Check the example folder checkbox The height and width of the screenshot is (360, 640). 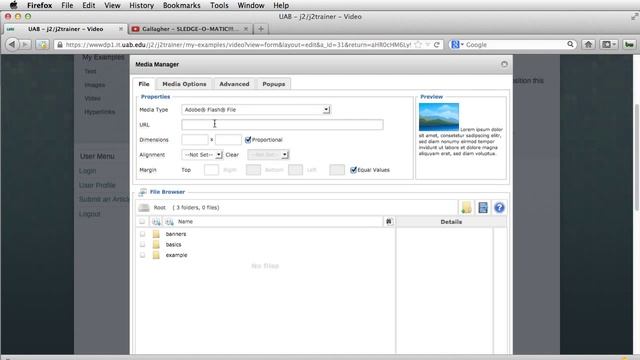coord(142,255)
